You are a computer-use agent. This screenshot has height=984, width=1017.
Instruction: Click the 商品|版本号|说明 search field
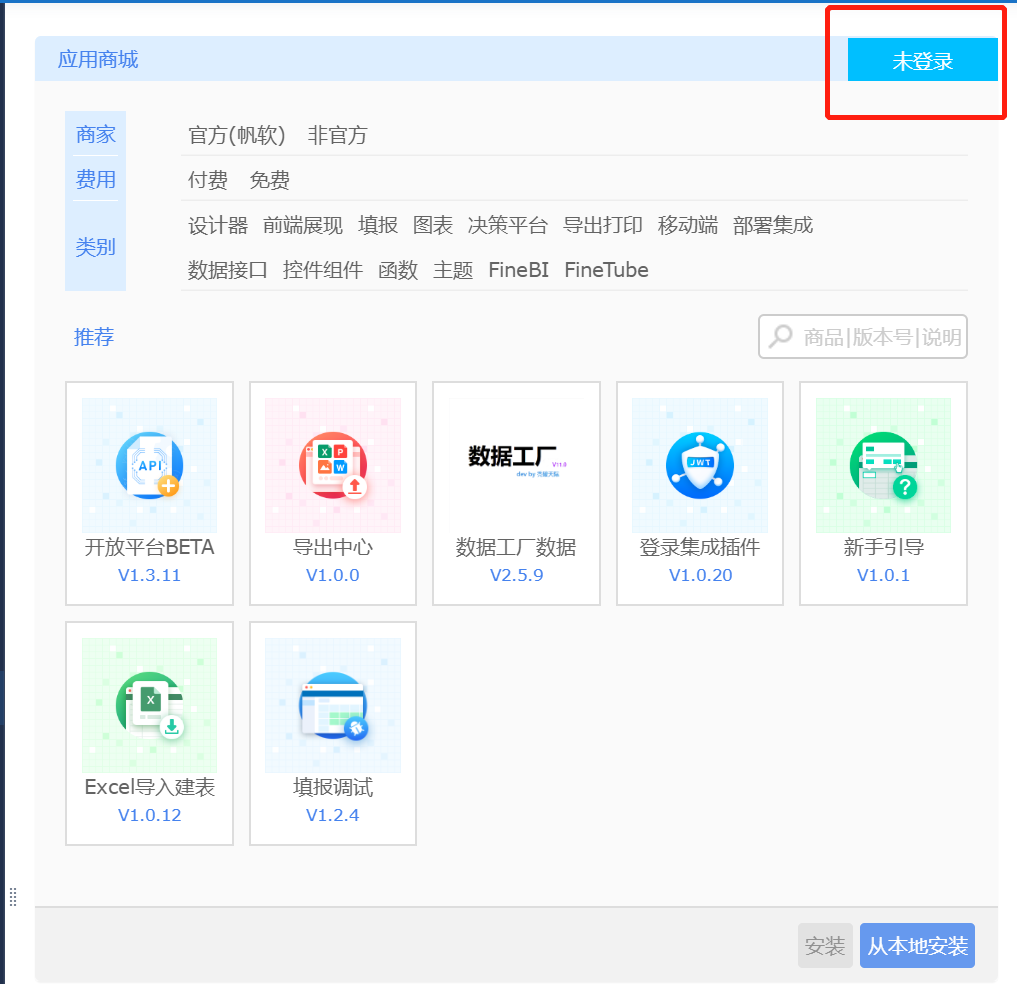point(863,337)
